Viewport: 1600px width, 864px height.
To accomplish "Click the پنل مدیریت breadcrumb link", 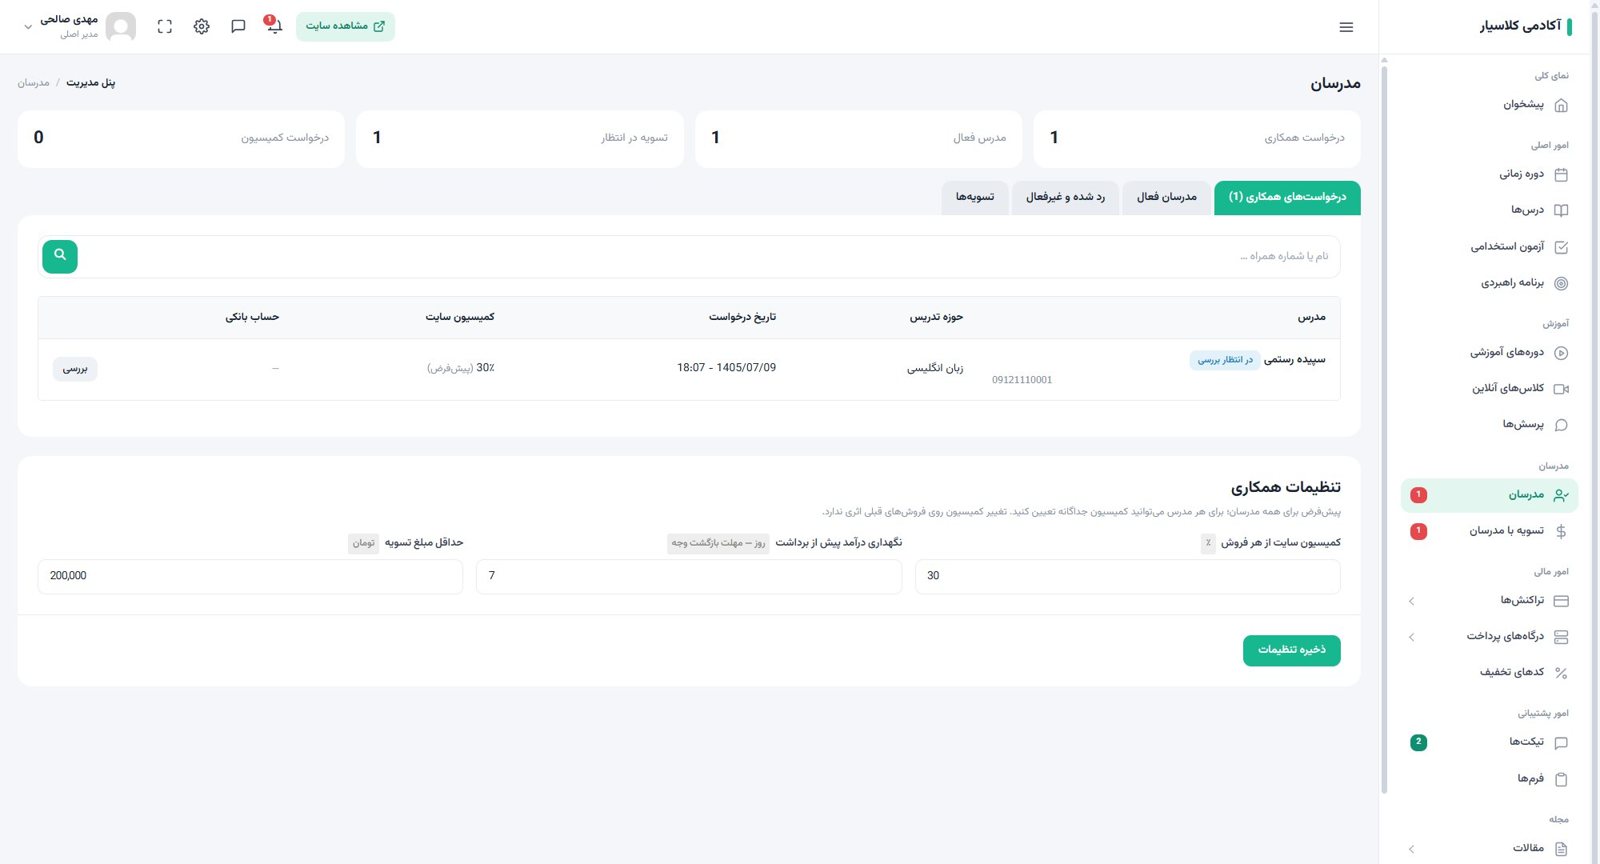I will 91,83.
